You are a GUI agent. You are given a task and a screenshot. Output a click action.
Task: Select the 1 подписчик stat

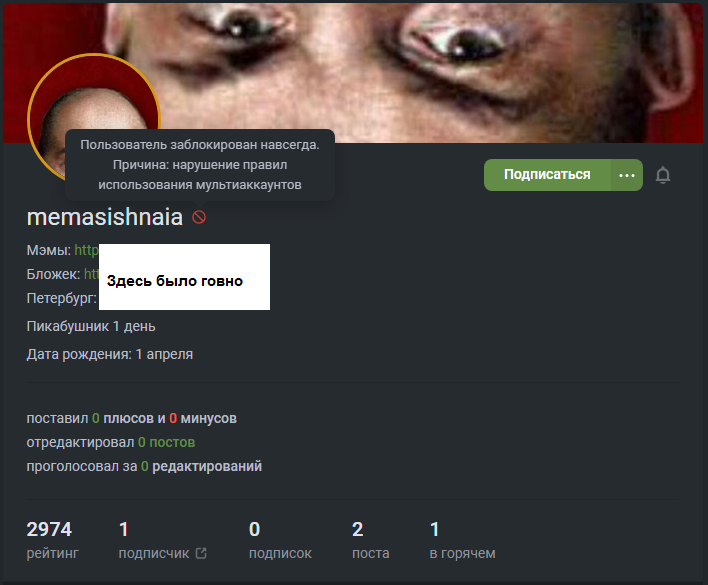[x=163, y=540]
